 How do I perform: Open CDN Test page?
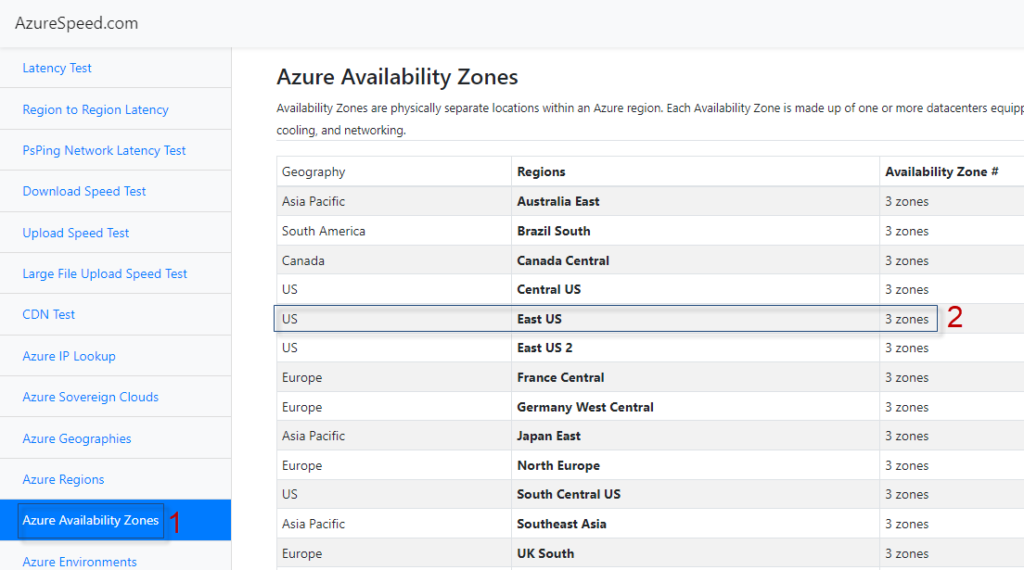(x=48, y=314)
